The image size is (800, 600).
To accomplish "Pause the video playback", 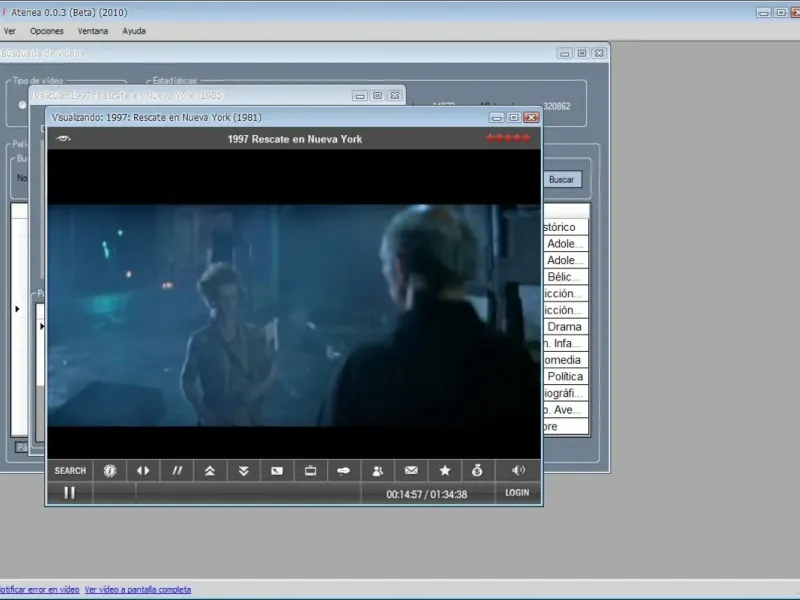I will [70, 493].
